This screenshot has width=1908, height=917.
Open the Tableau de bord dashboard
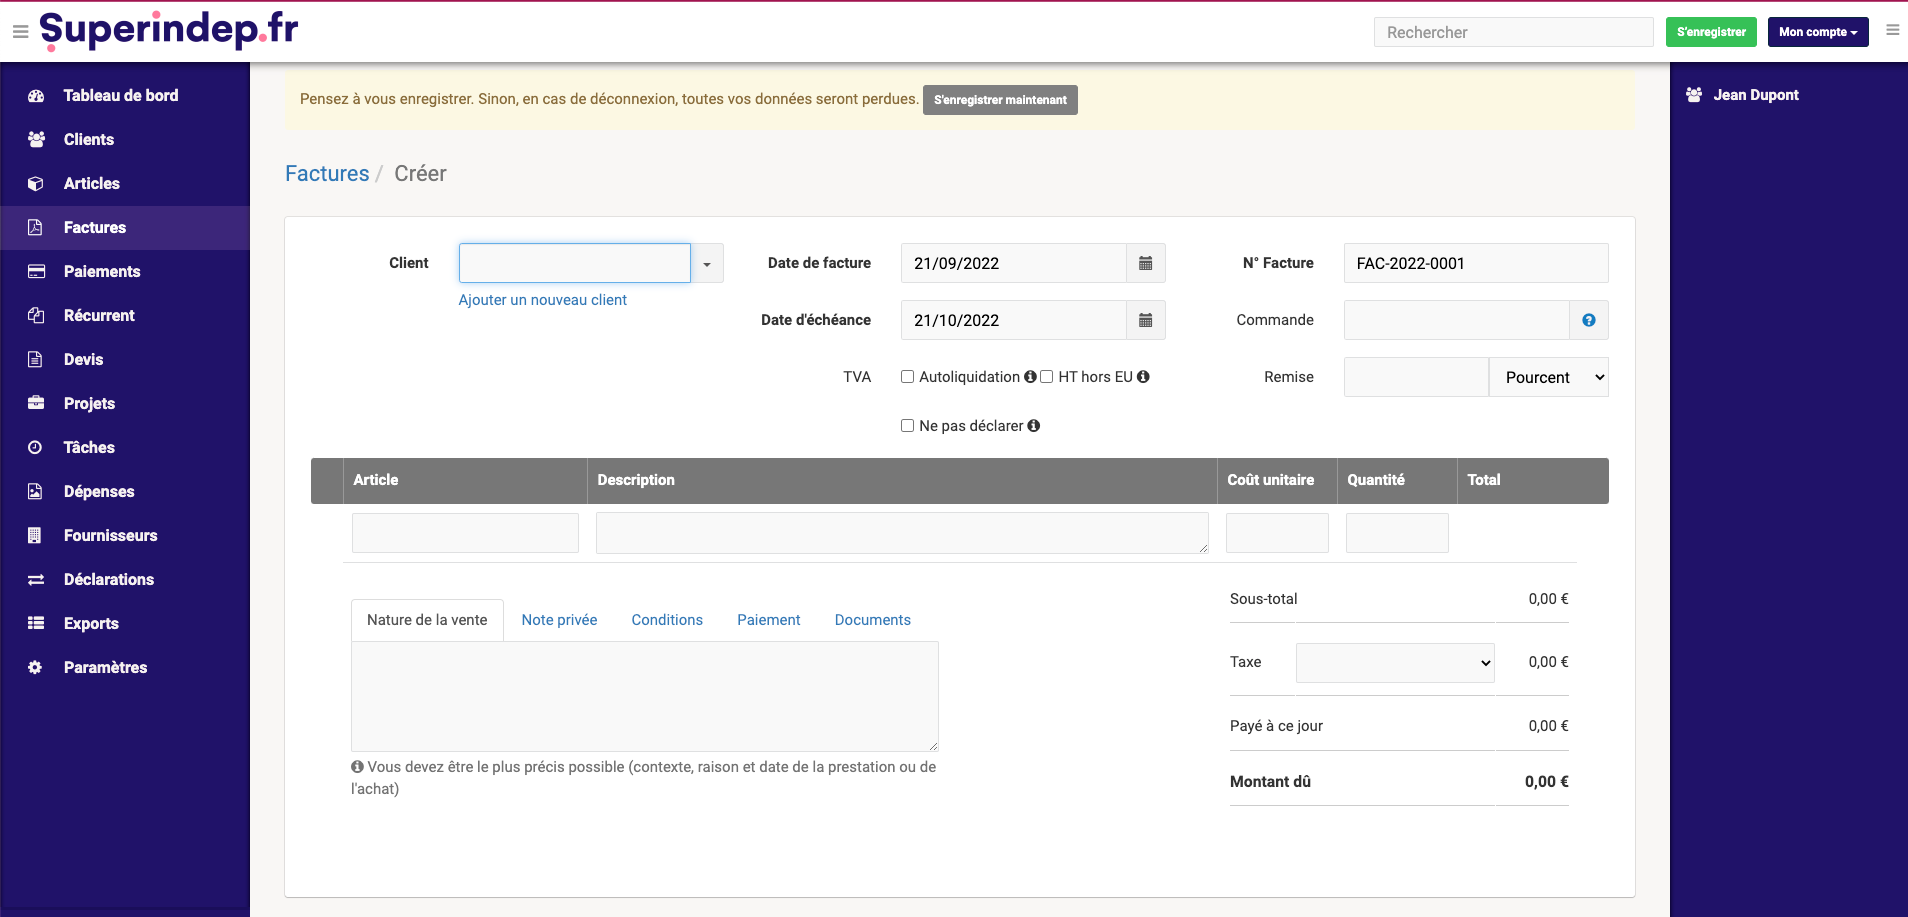[119, 95]
